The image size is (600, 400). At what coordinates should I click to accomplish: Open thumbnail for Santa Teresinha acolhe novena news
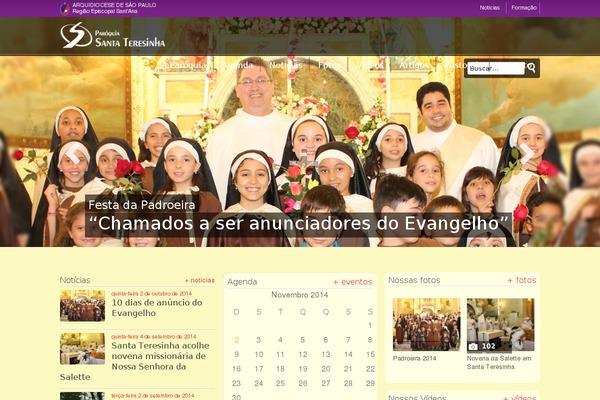tap(82, 348)
